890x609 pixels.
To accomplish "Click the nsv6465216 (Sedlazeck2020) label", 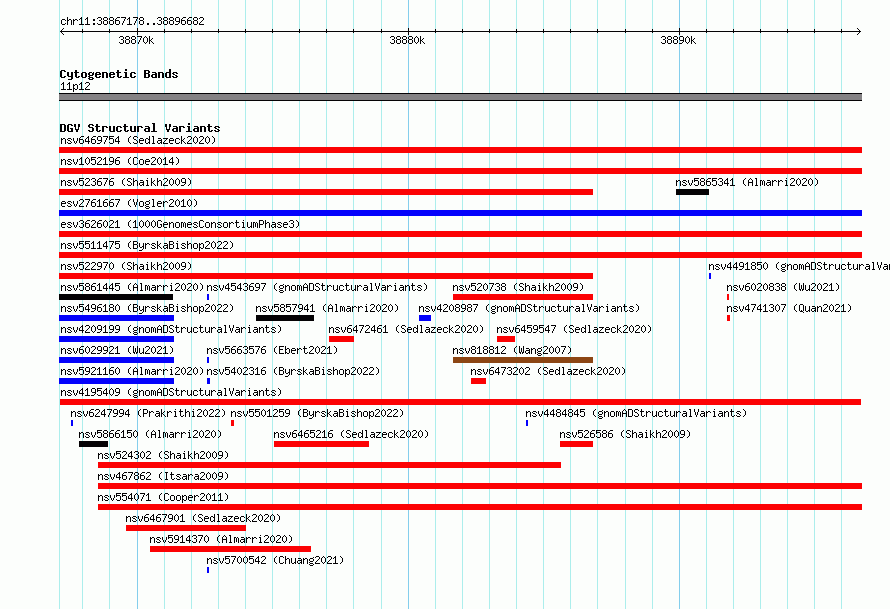I will pyautogui.click(x=351, y=434).
